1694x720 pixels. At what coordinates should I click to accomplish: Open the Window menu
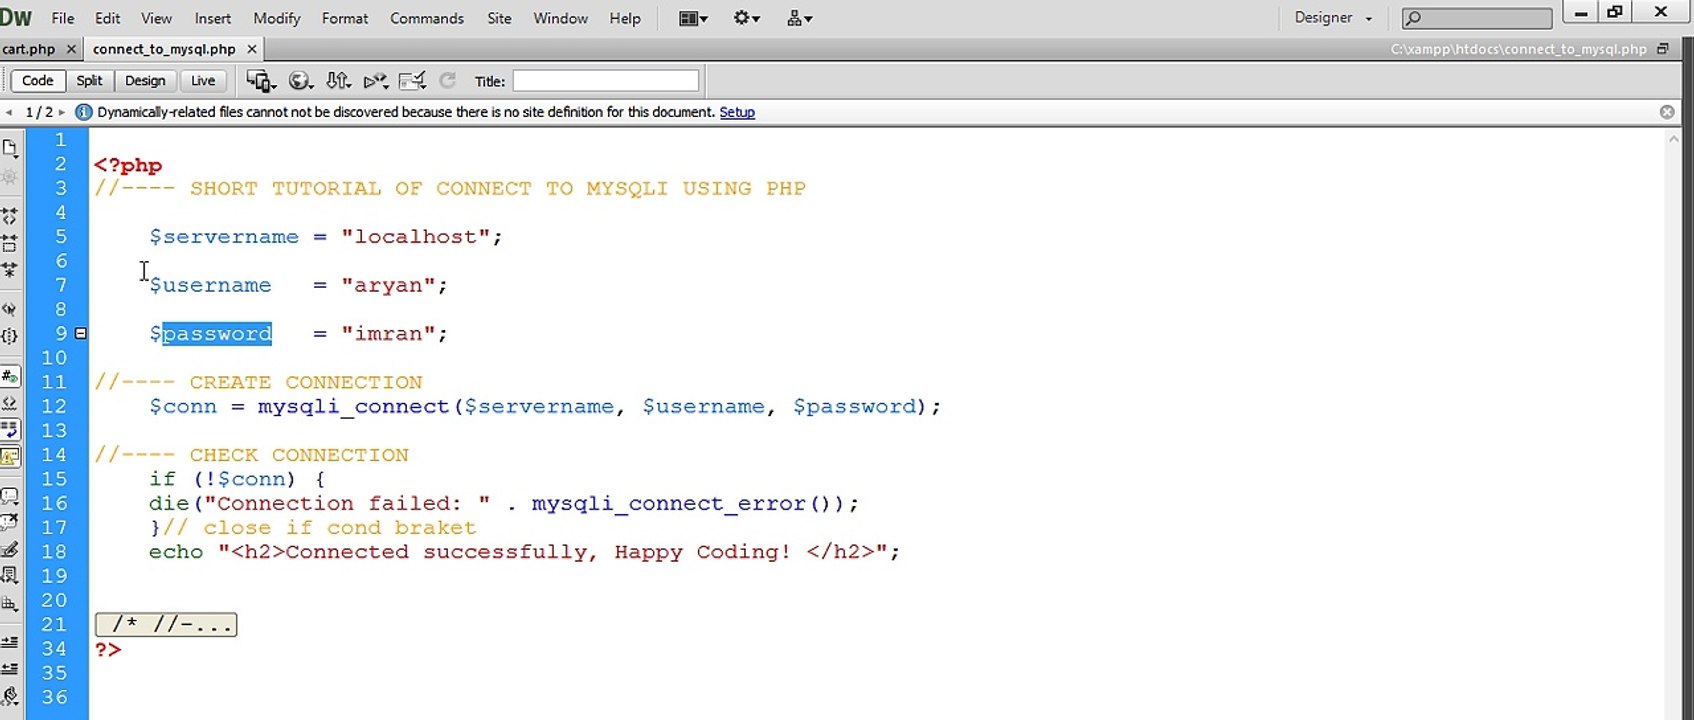pos(560,18)
